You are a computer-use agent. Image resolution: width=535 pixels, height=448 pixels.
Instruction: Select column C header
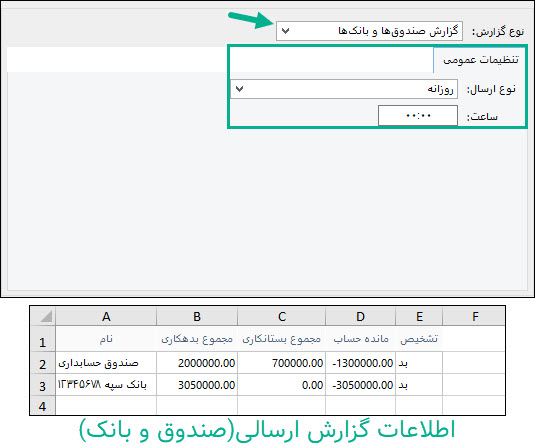(x=281, y=316)
